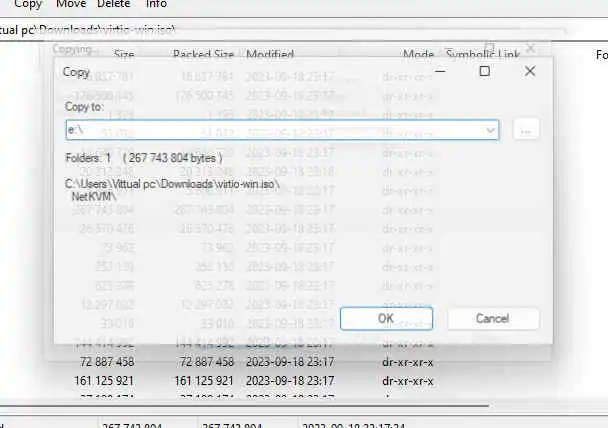
Task: Click the Copy toolbar button
Action: pos(28,4)
